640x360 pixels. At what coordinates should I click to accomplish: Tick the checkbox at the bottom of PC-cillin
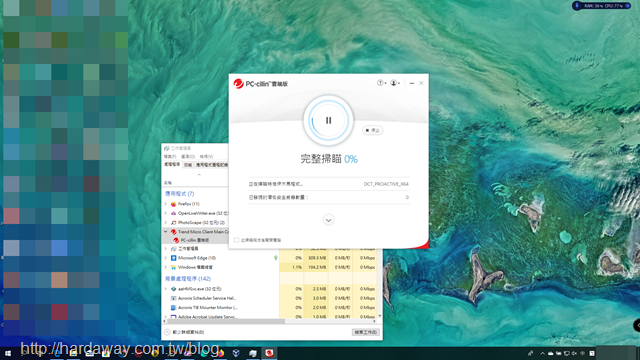pyautogui.click(x=236, y=240)
